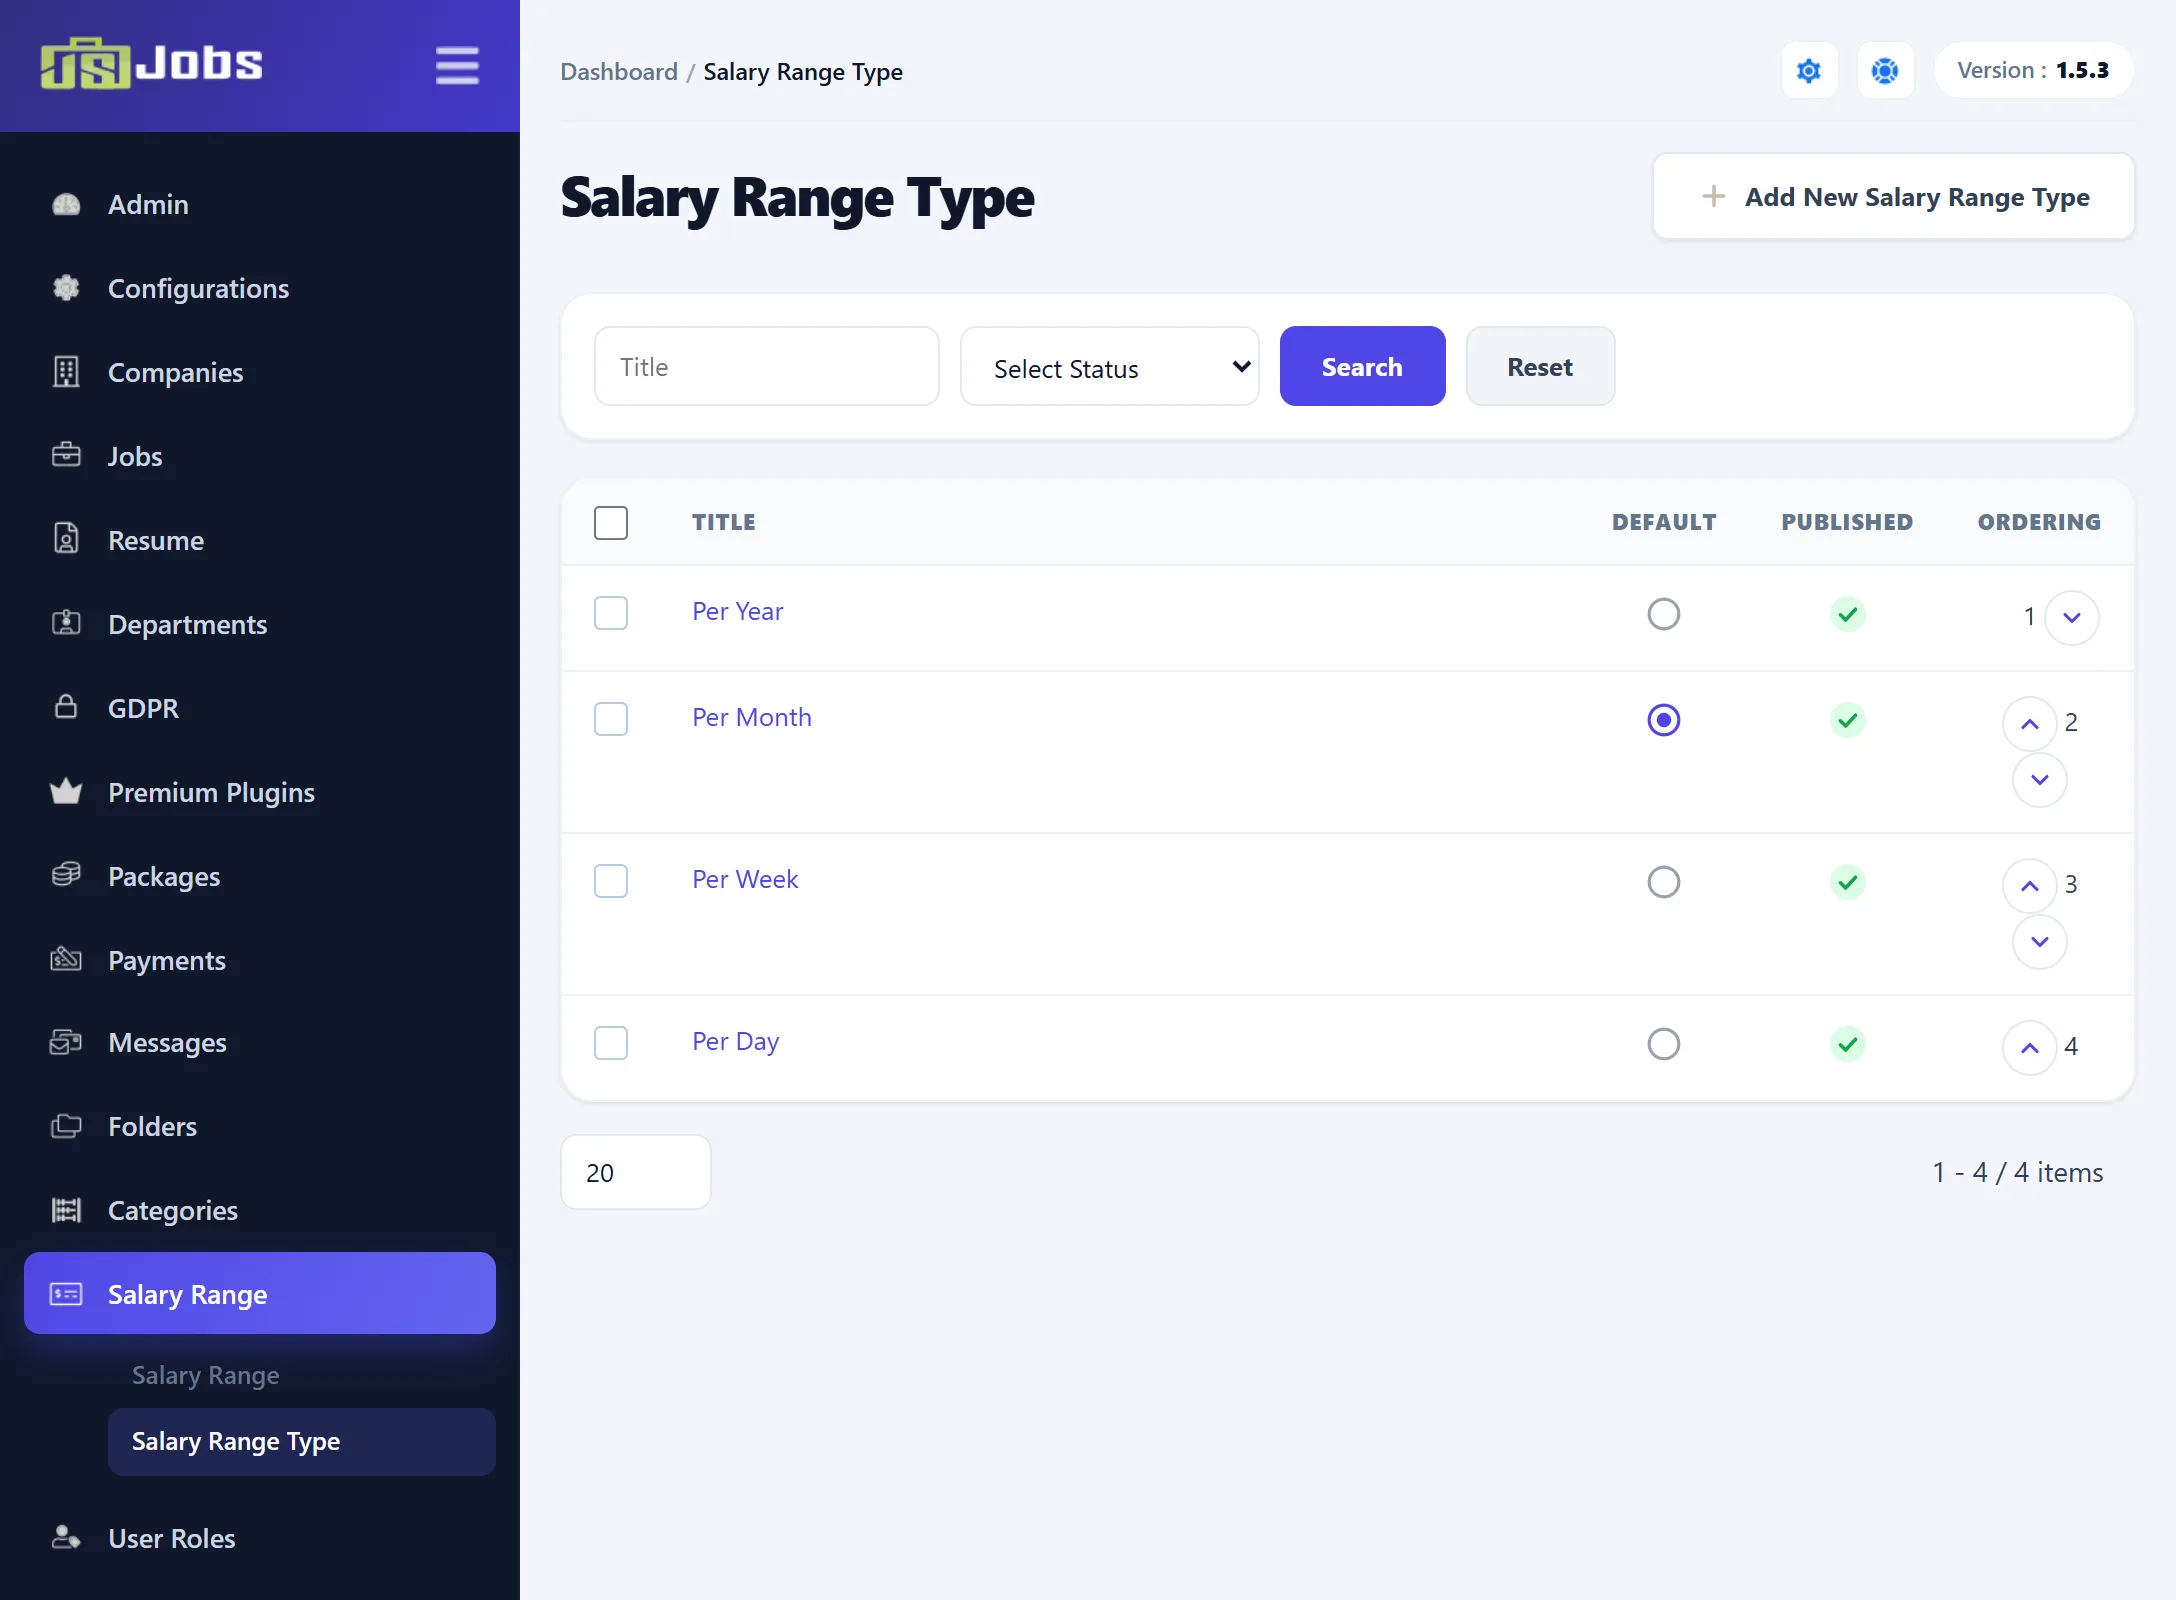2176x1600 pixels.
Task: Check the Per Year row checkbox
Action: point(611,613)
